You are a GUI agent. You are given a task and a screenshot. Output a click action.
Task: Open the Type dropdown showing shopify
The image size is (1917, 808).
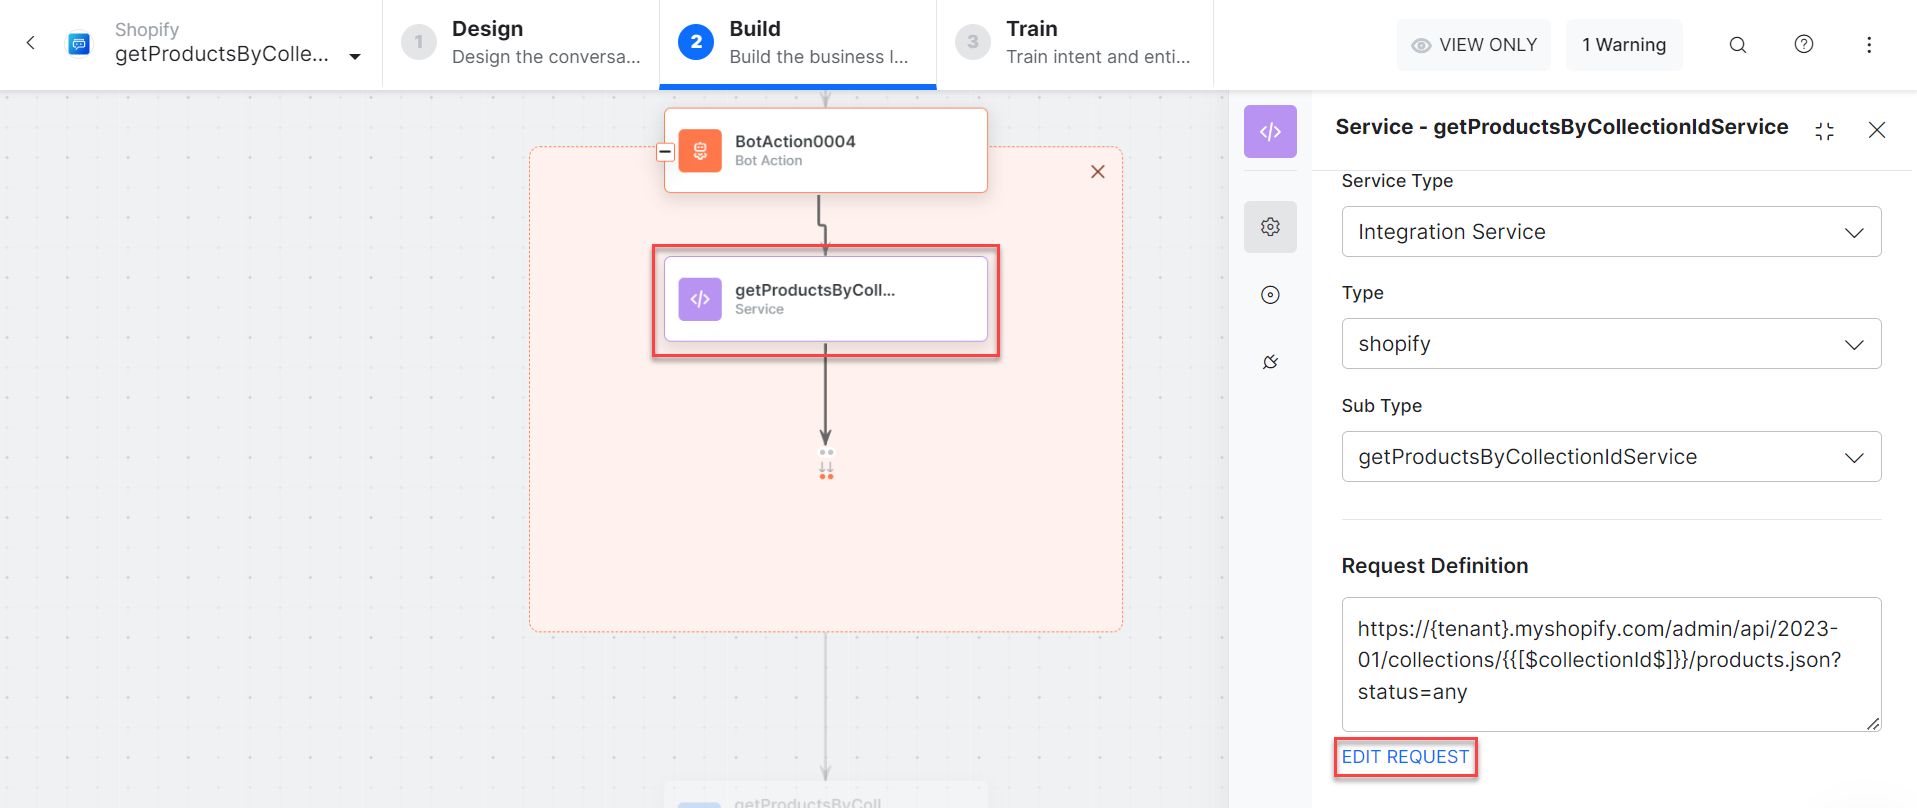[x=1610, y=344]
